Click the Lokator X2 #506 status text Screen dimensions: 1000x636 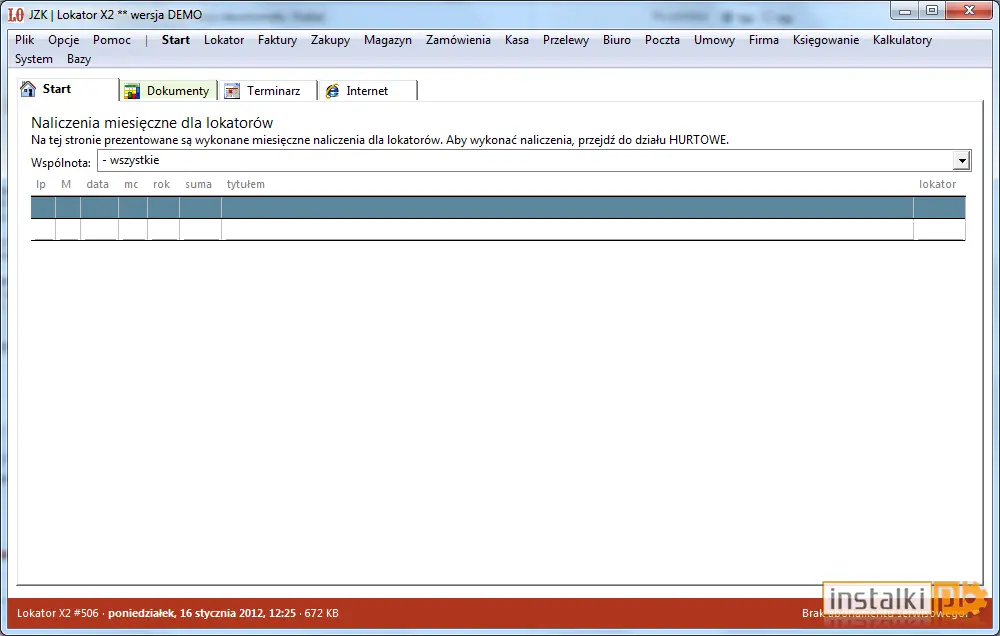(58, 613)
